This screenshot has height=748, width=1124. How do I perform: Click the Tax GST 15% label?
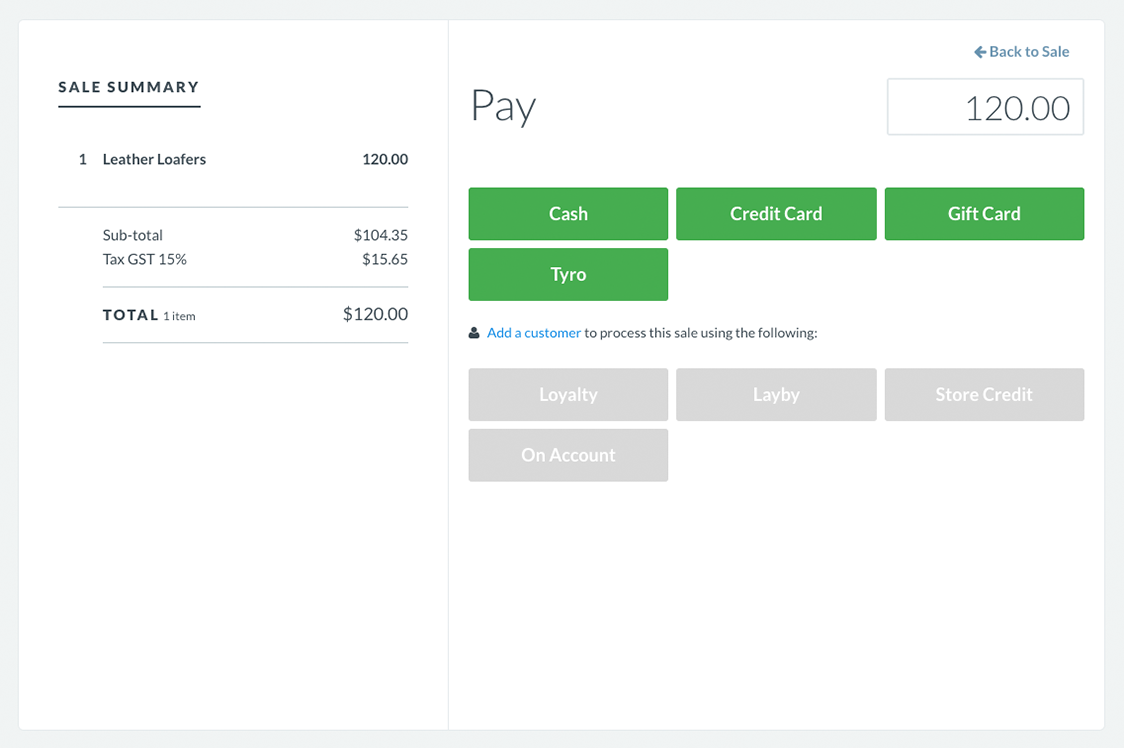tap(145, 260)
